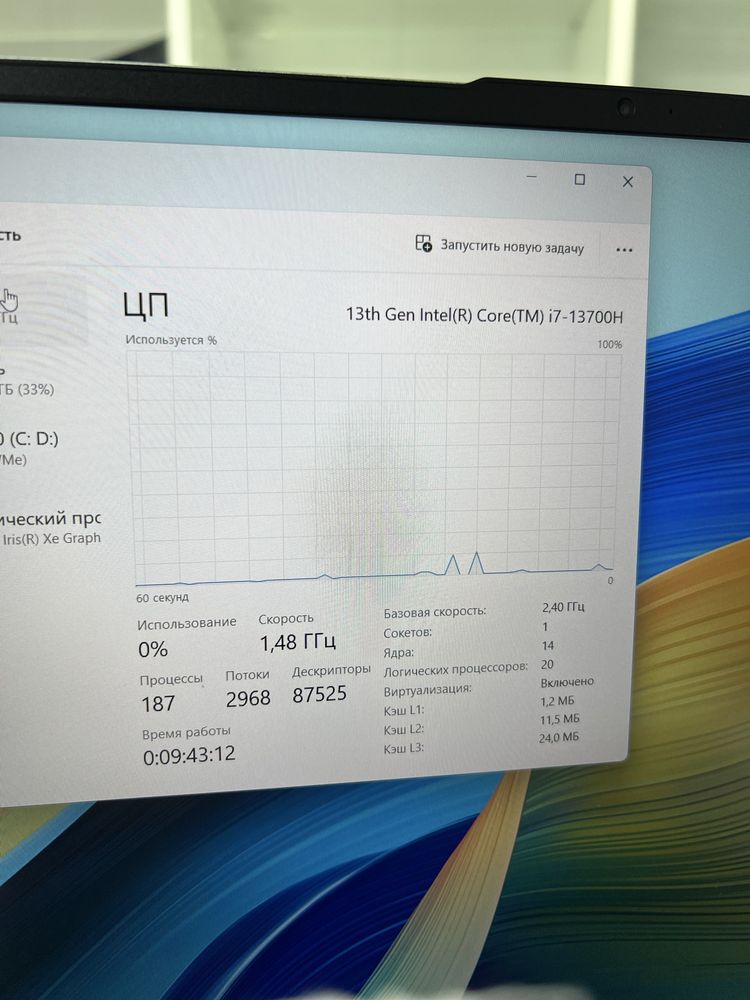Click the 2,40 ГГц base speed value
The image size is (750, 1000).
point(563,607)
